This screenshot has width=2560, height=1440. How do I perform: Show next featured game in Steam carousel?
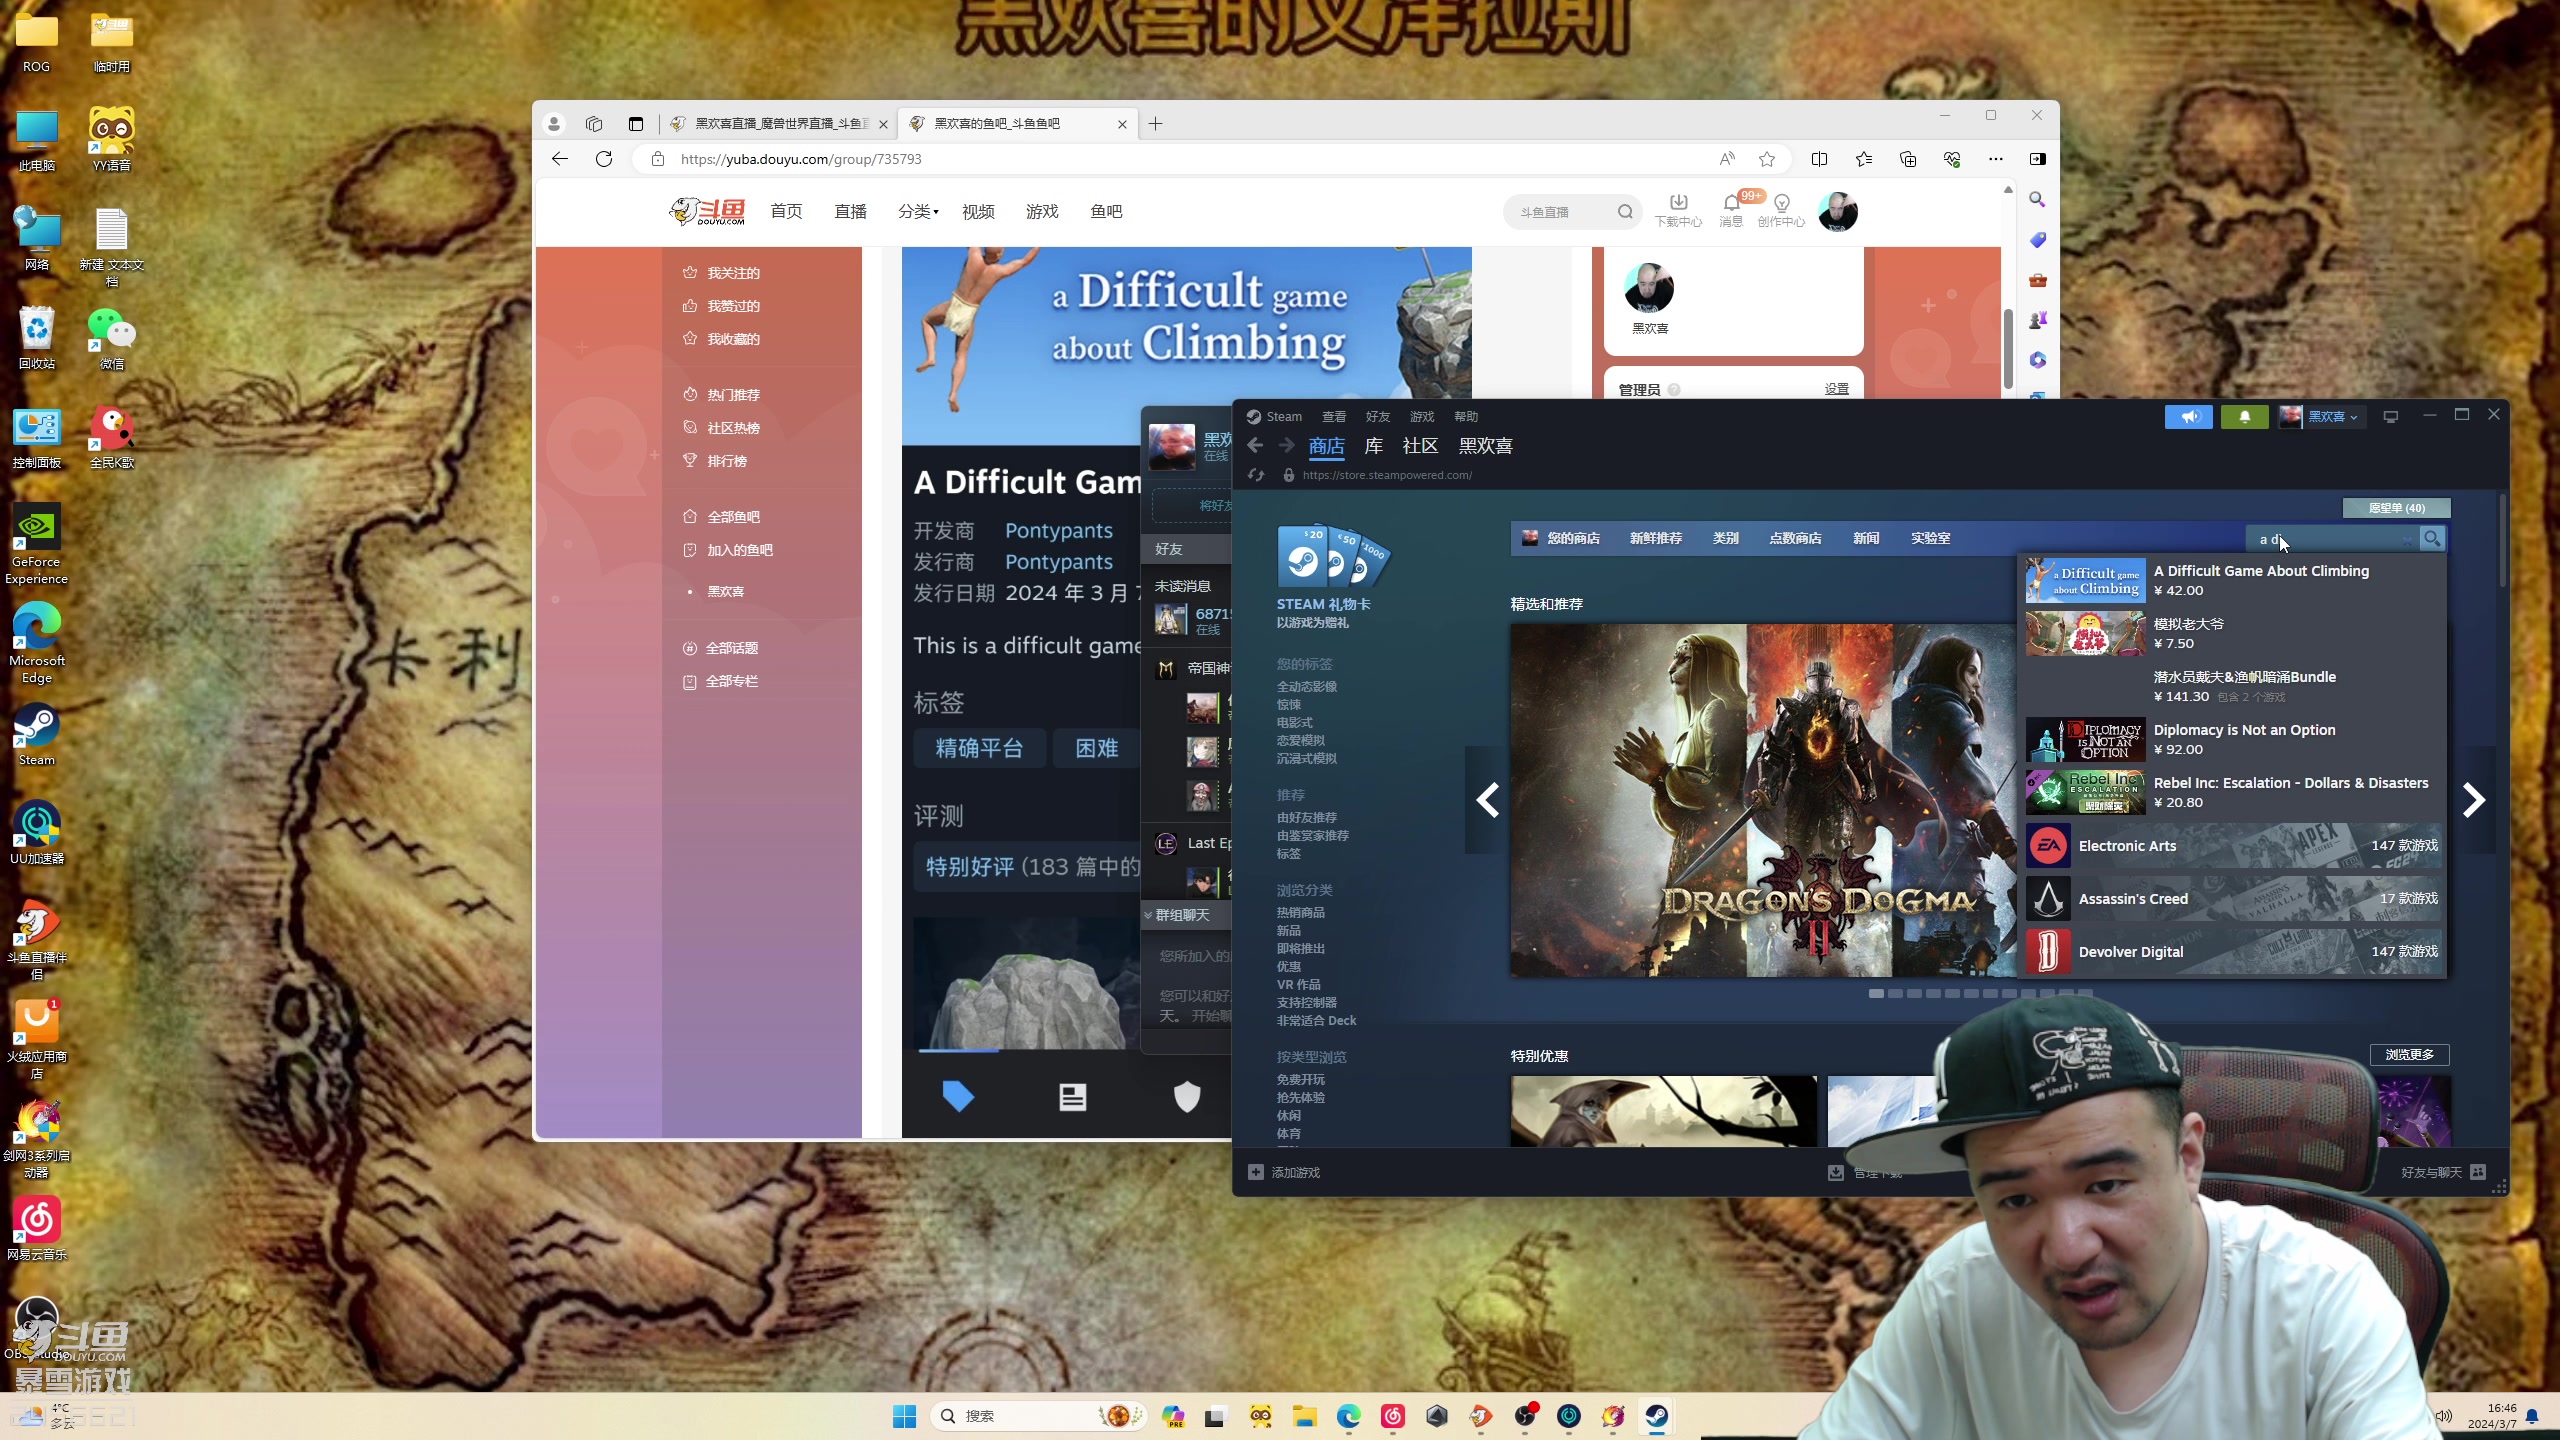pos(2473,800)
